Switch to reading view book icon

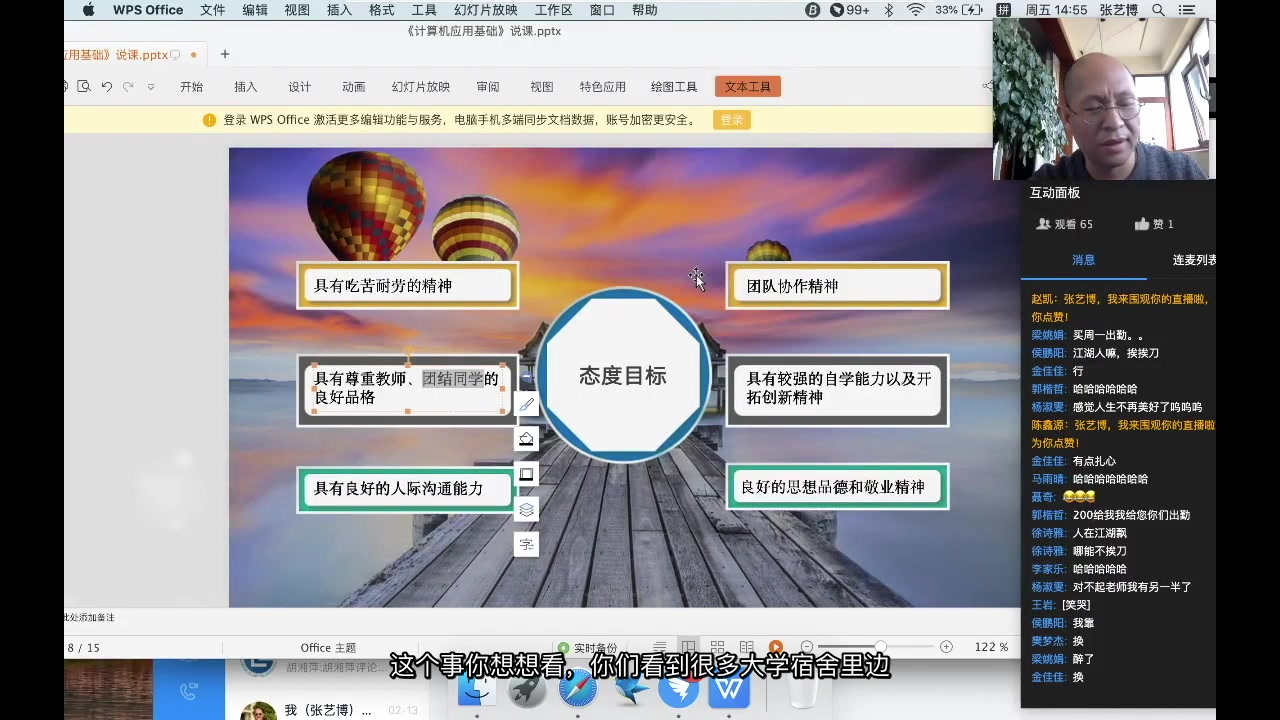click(746, 647)
